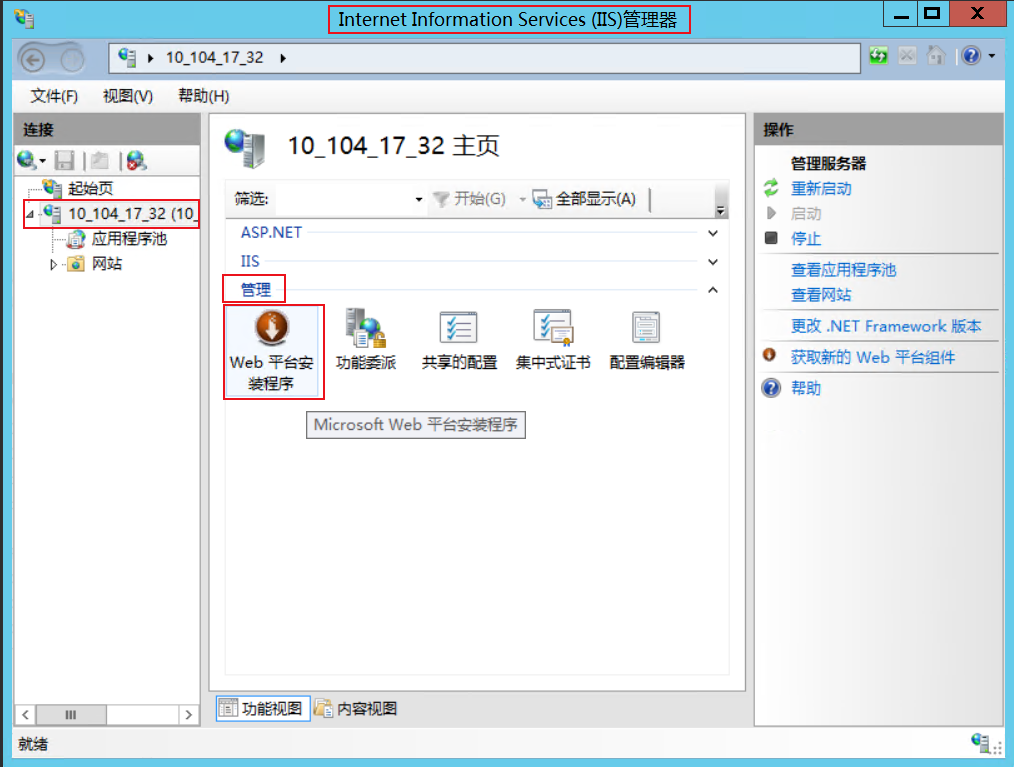The image size is (1014, 767).
Task: Open the 帮助(H) menu
Action: (x=204, y=96)
